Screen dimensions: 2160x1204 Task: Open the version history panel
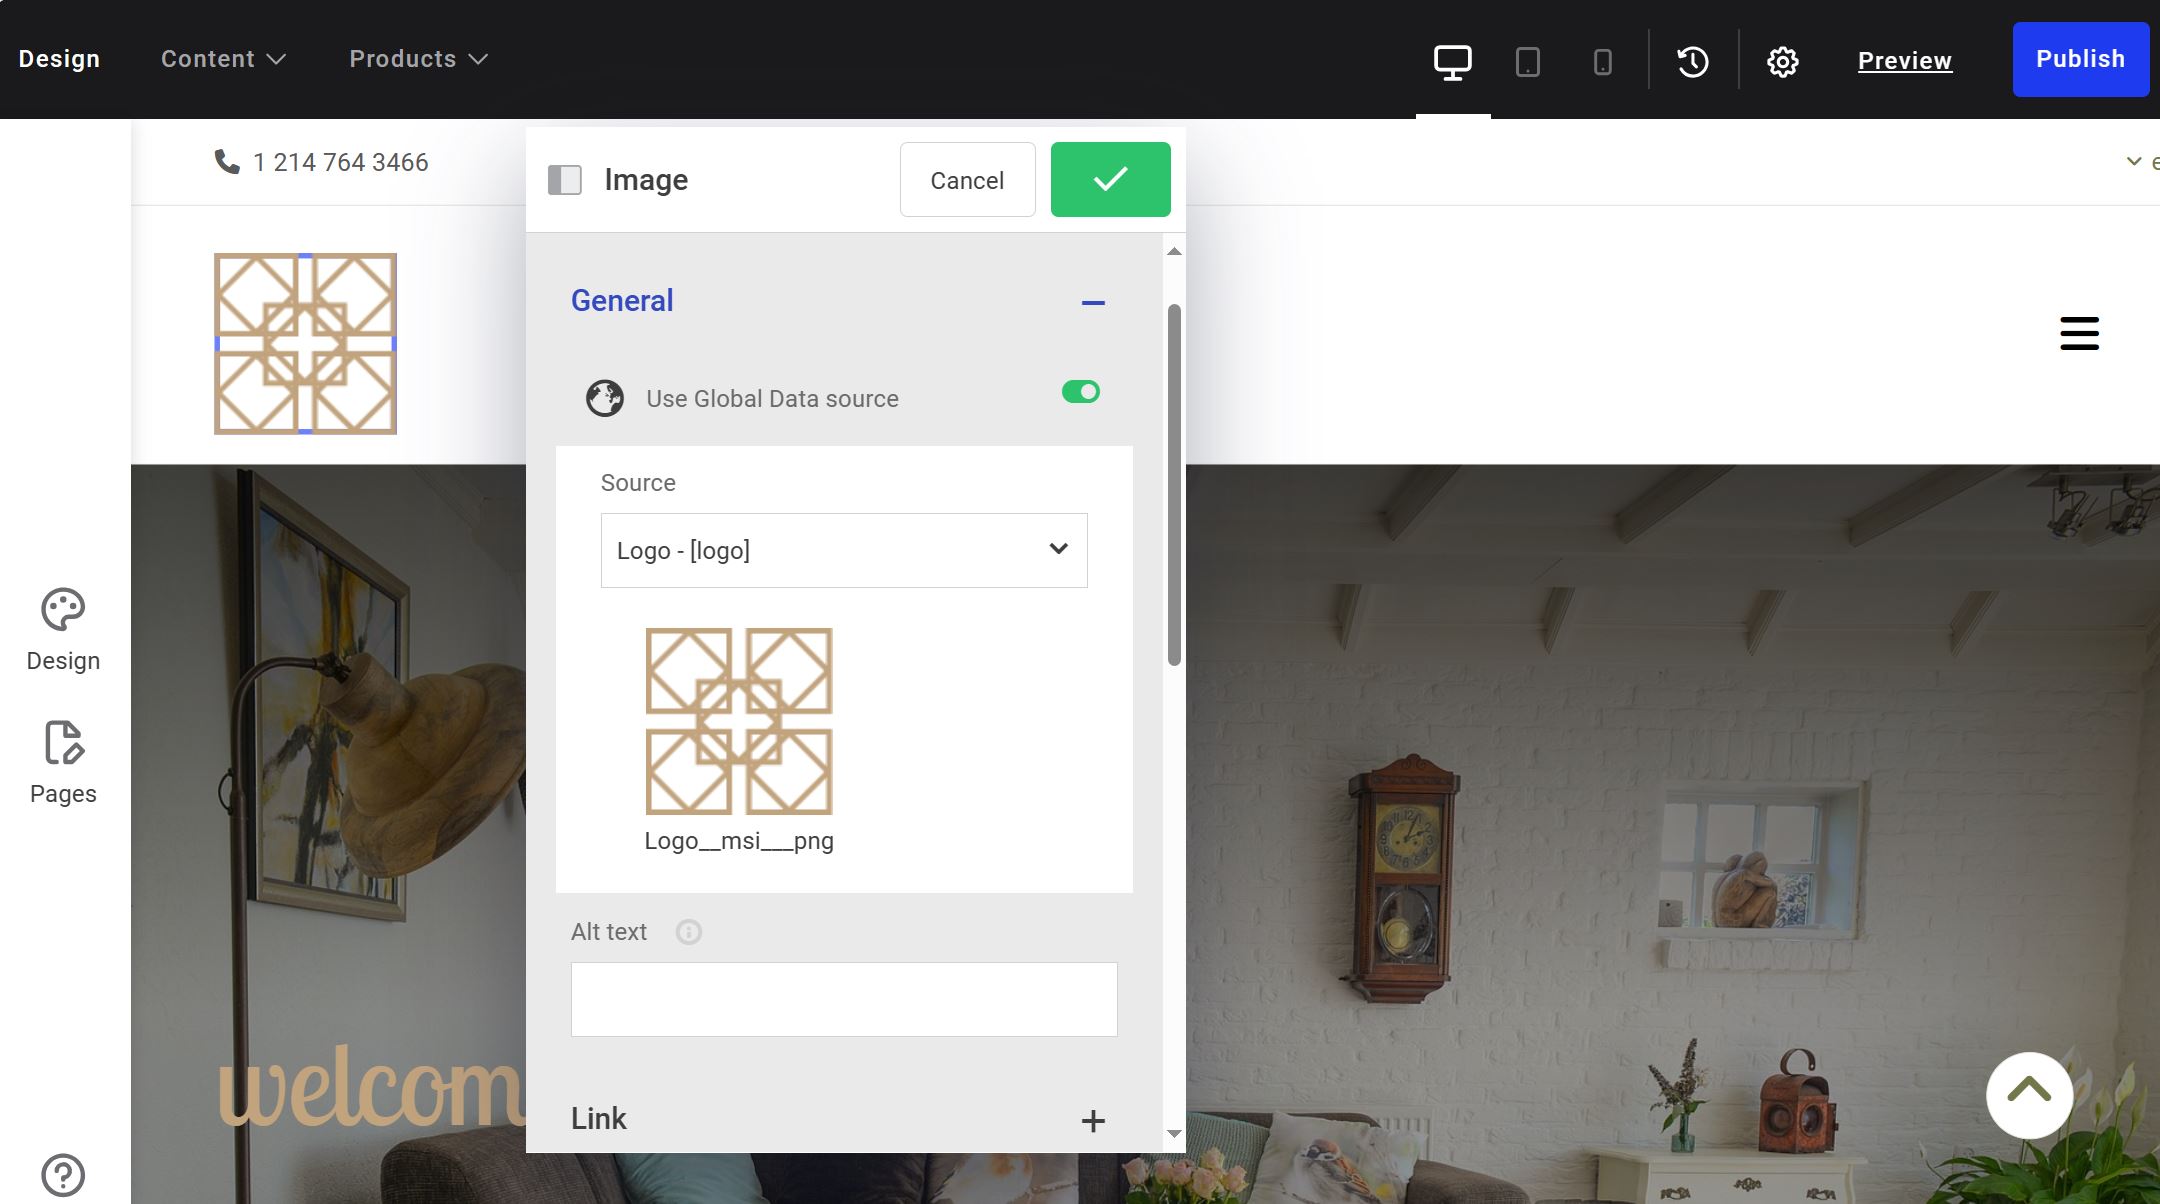click(1692, 60)
